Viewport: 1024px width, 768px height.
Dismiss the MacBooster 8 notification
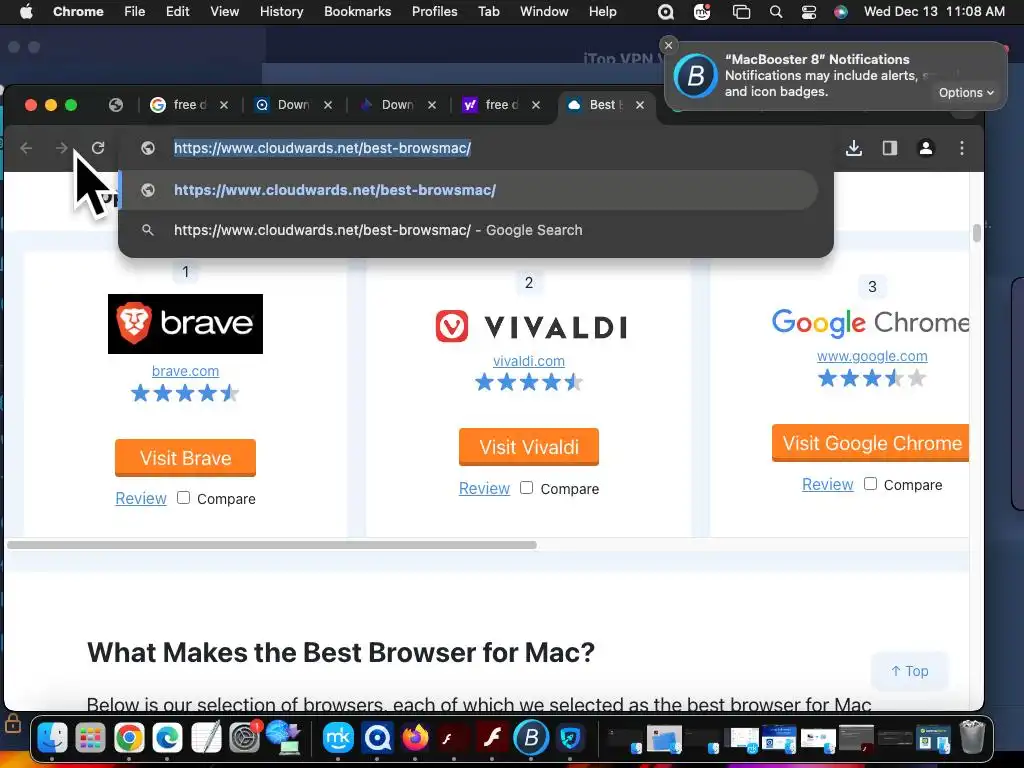(x=668, y=45)
